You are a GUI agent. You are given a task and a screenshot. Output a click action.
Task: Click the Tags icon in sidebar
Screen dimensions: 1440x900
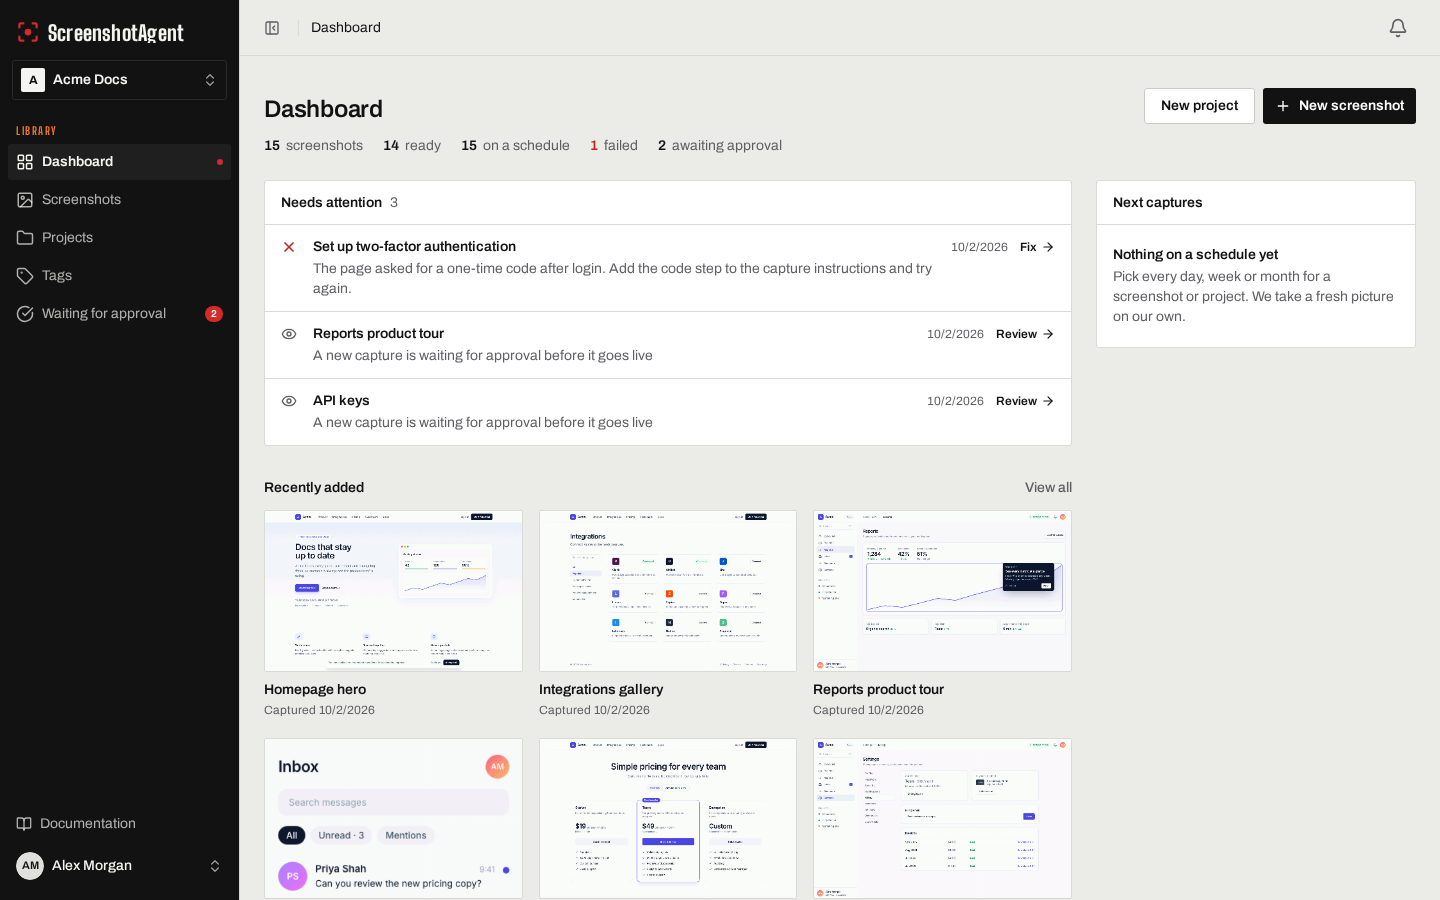pos(25,276)
